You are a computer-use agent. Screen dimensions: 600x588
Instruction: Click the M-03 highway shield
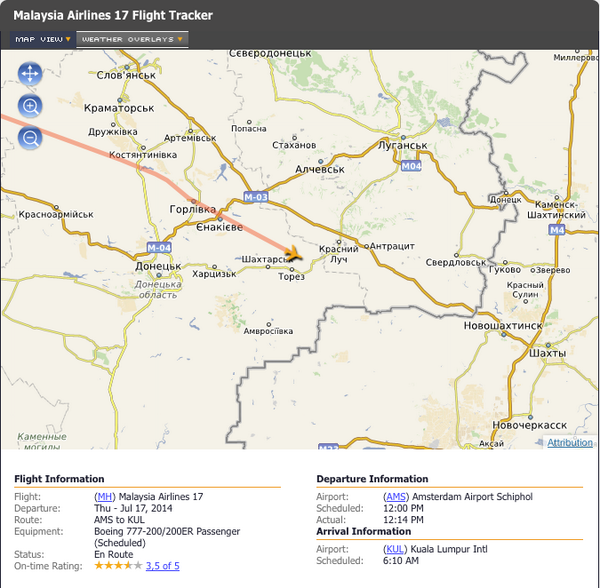[256, 197]
